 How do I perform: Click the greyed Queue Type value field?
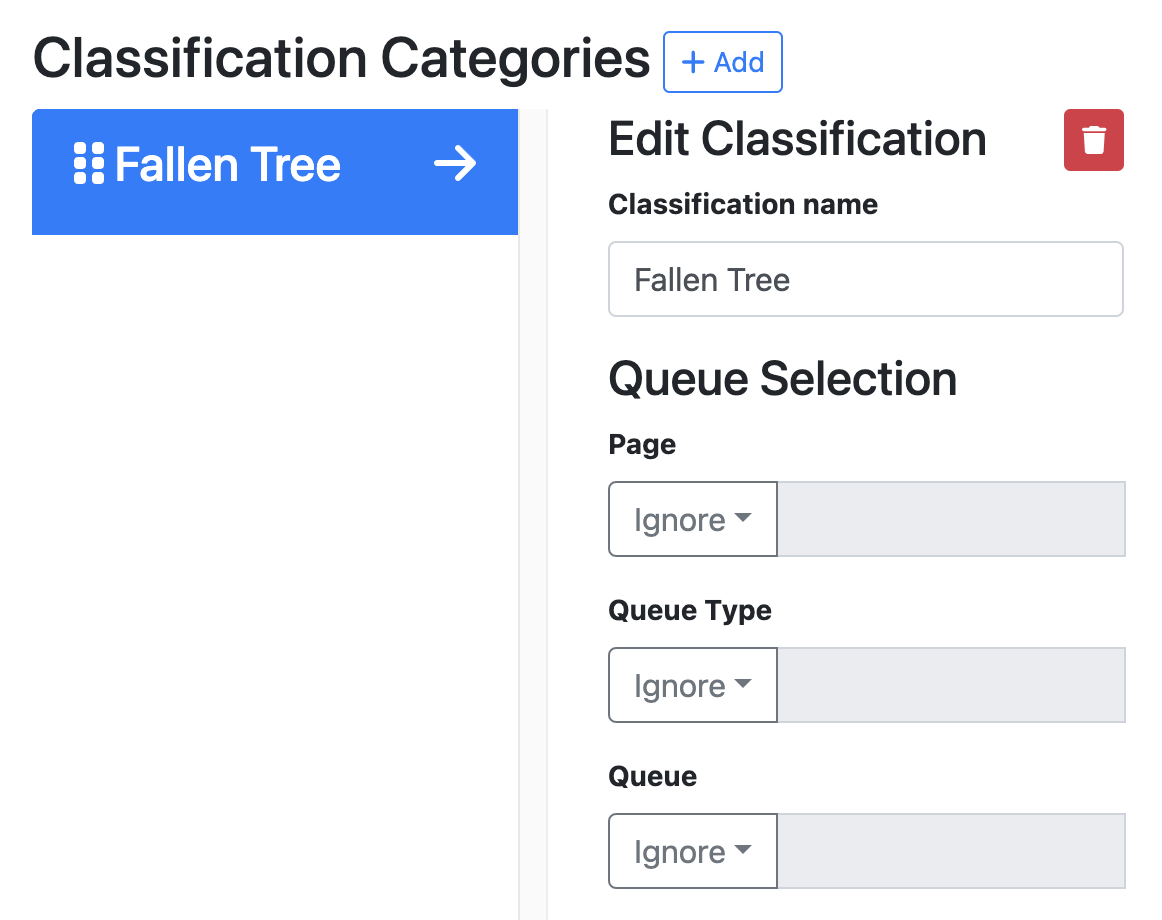click(x=951, y=686)
